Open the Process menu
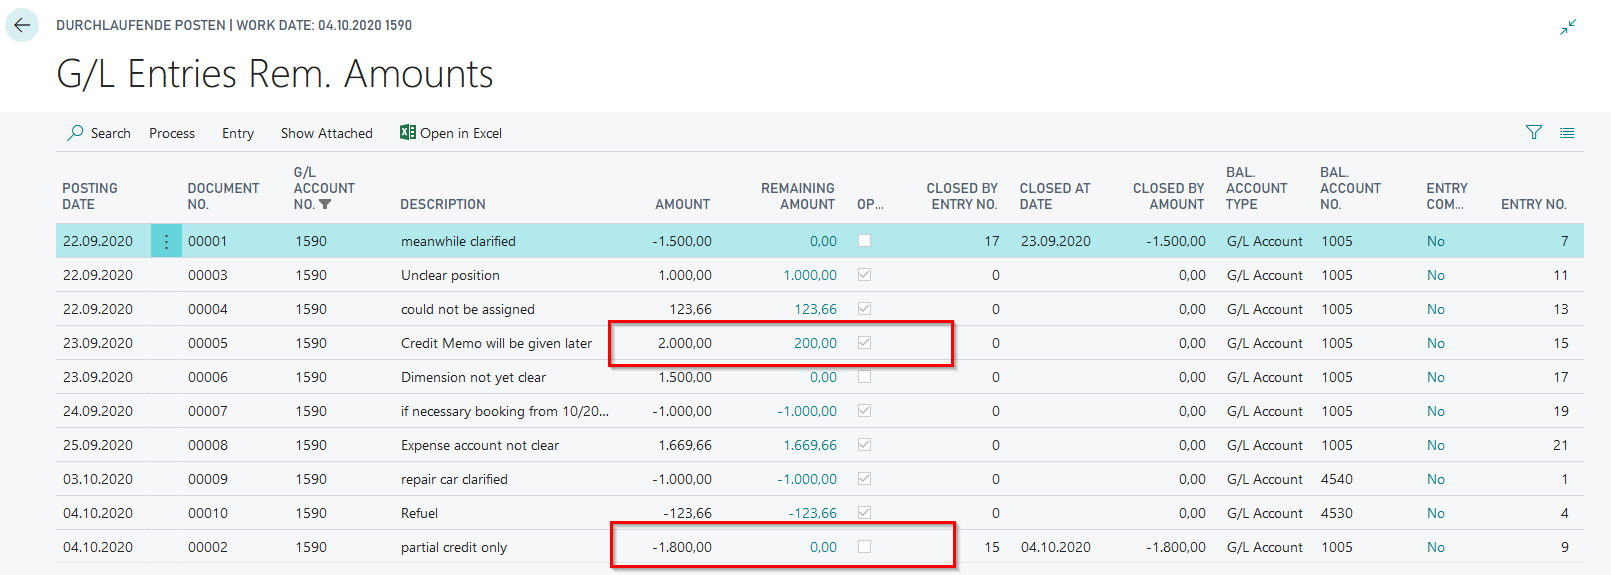The image size is (1611, 575). (x=172, y=133)
